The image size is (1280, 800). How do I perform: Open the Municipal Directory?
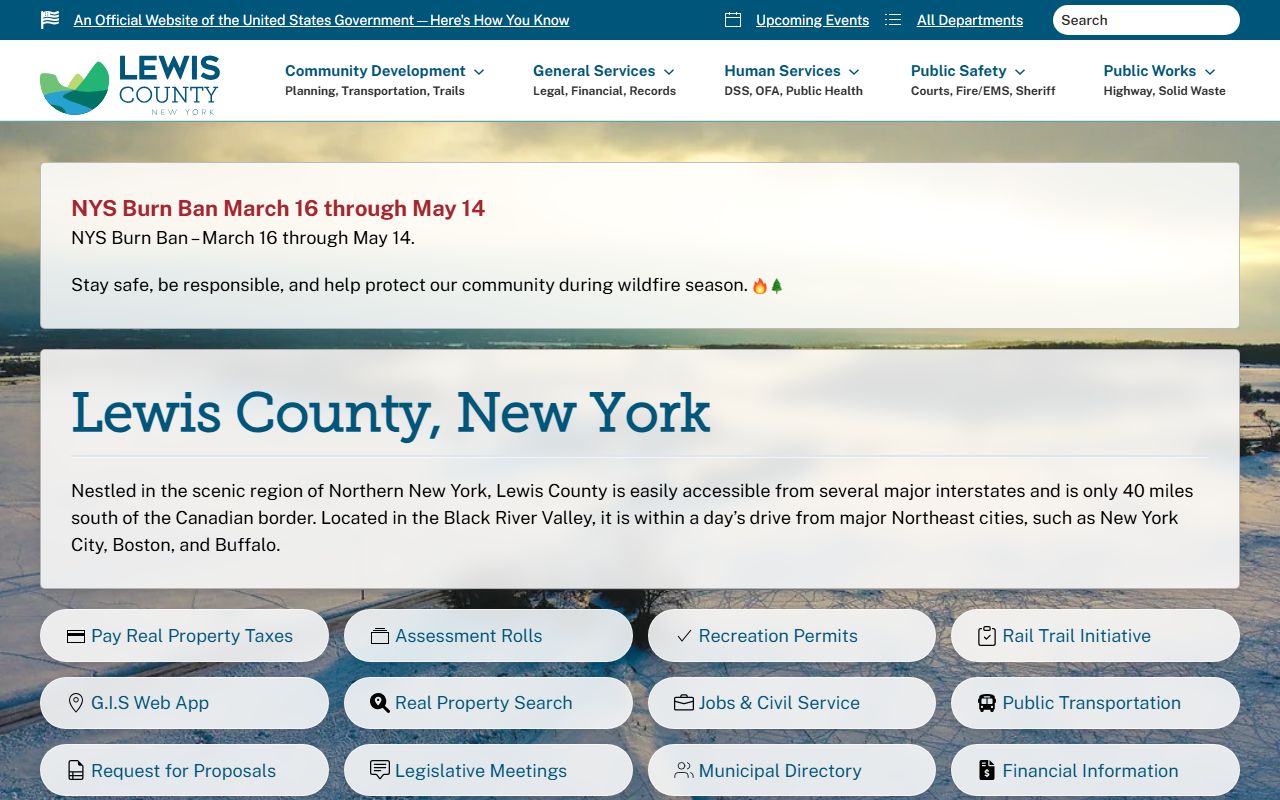[x=792, y=771]
